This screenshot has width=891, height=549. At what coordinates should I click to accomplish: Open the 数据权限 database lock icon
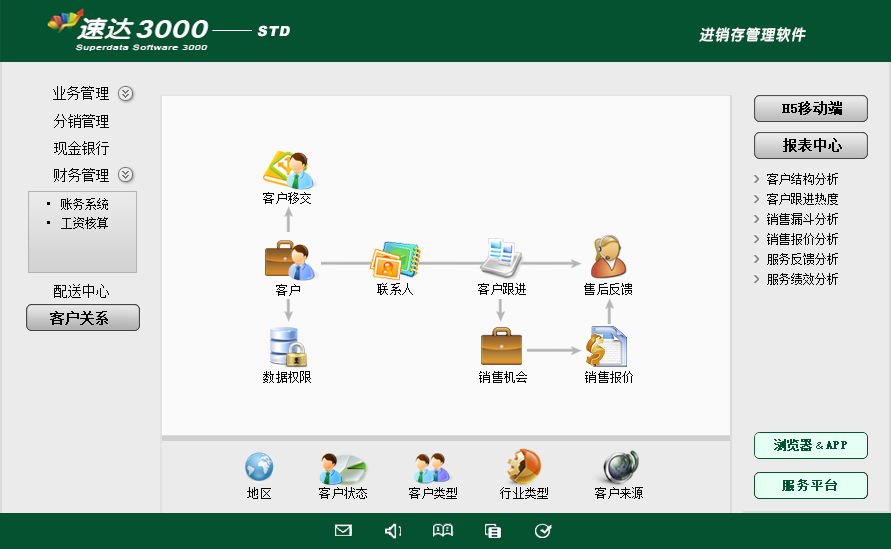[x=288, y=347]
